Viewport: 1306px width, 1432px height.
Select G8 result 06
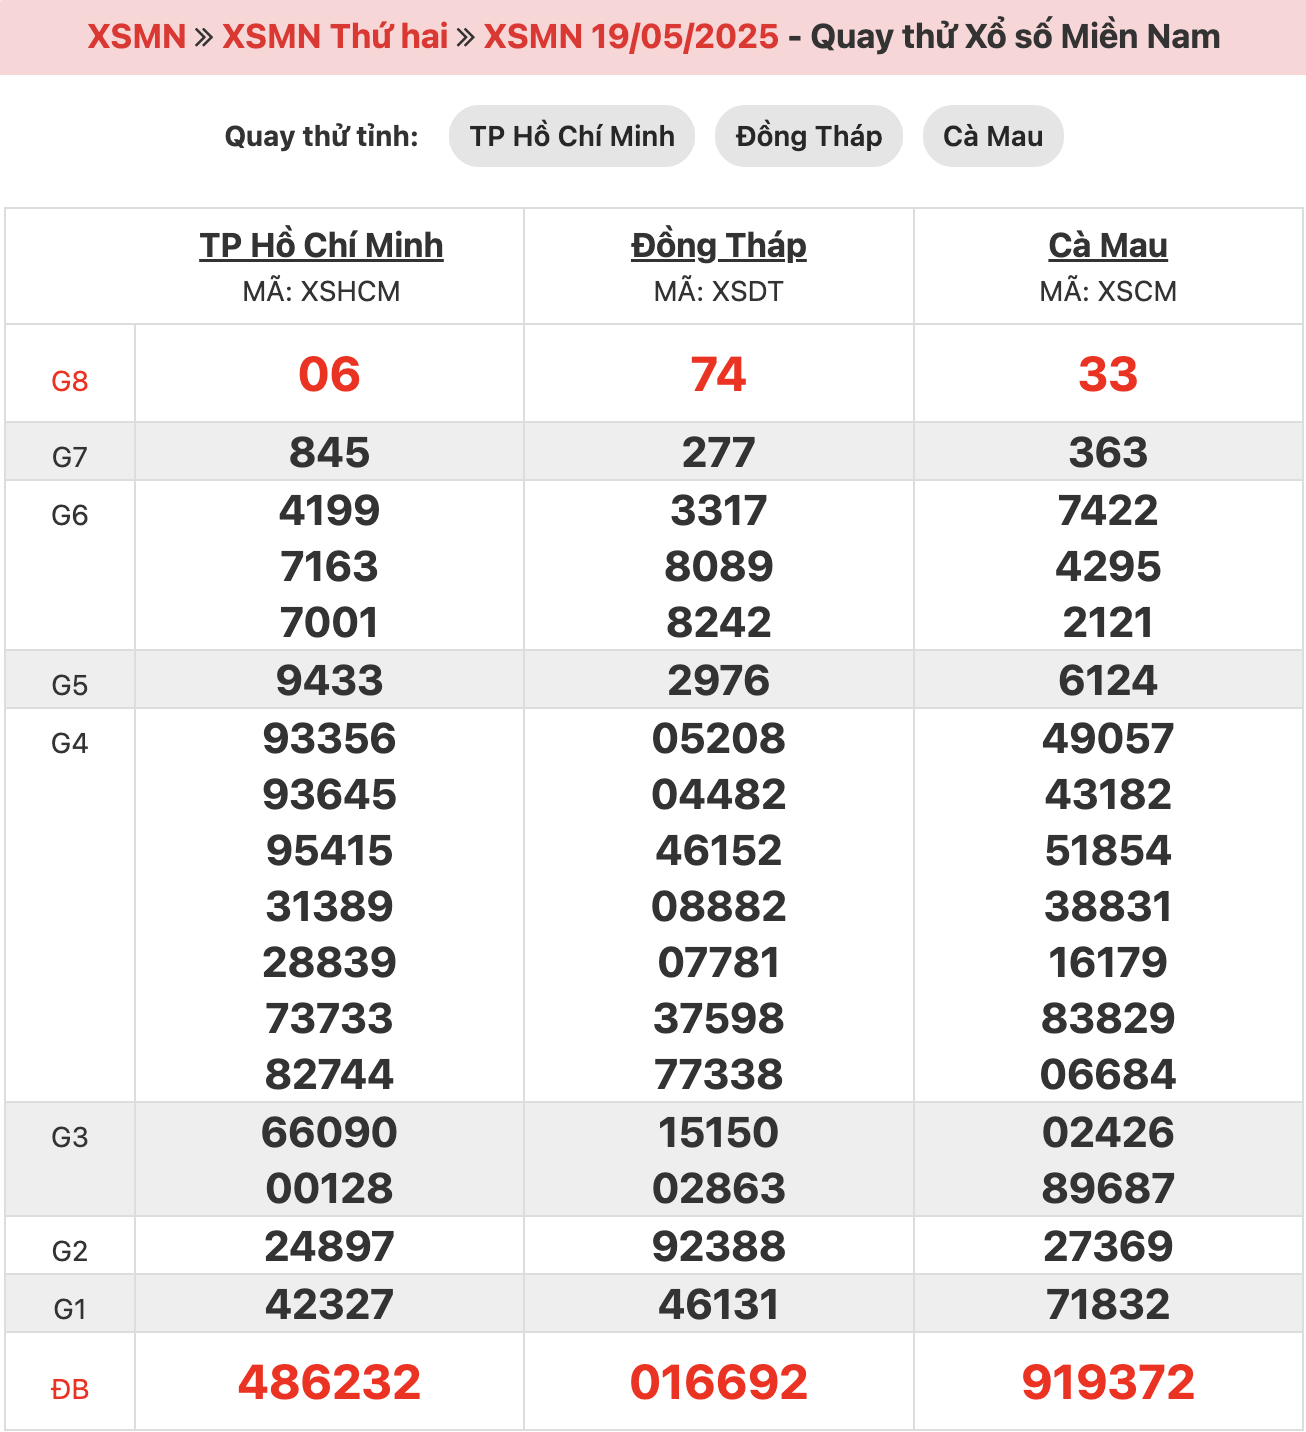(x=329, y=375)
